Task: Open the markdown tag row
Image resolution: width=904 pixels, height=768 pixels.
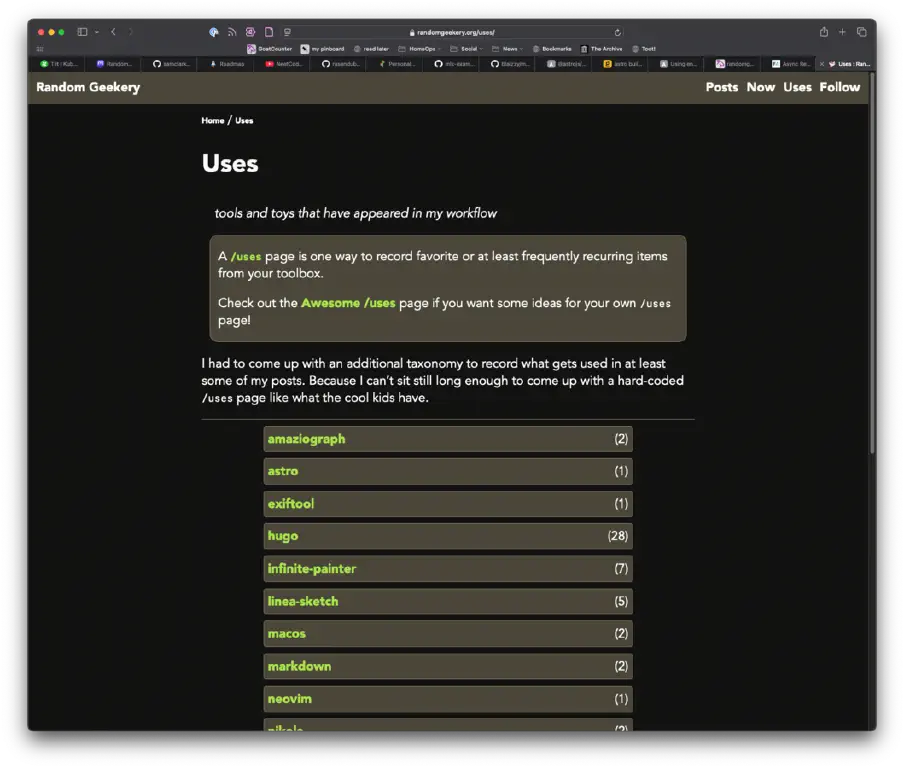Action: point(448,667)
